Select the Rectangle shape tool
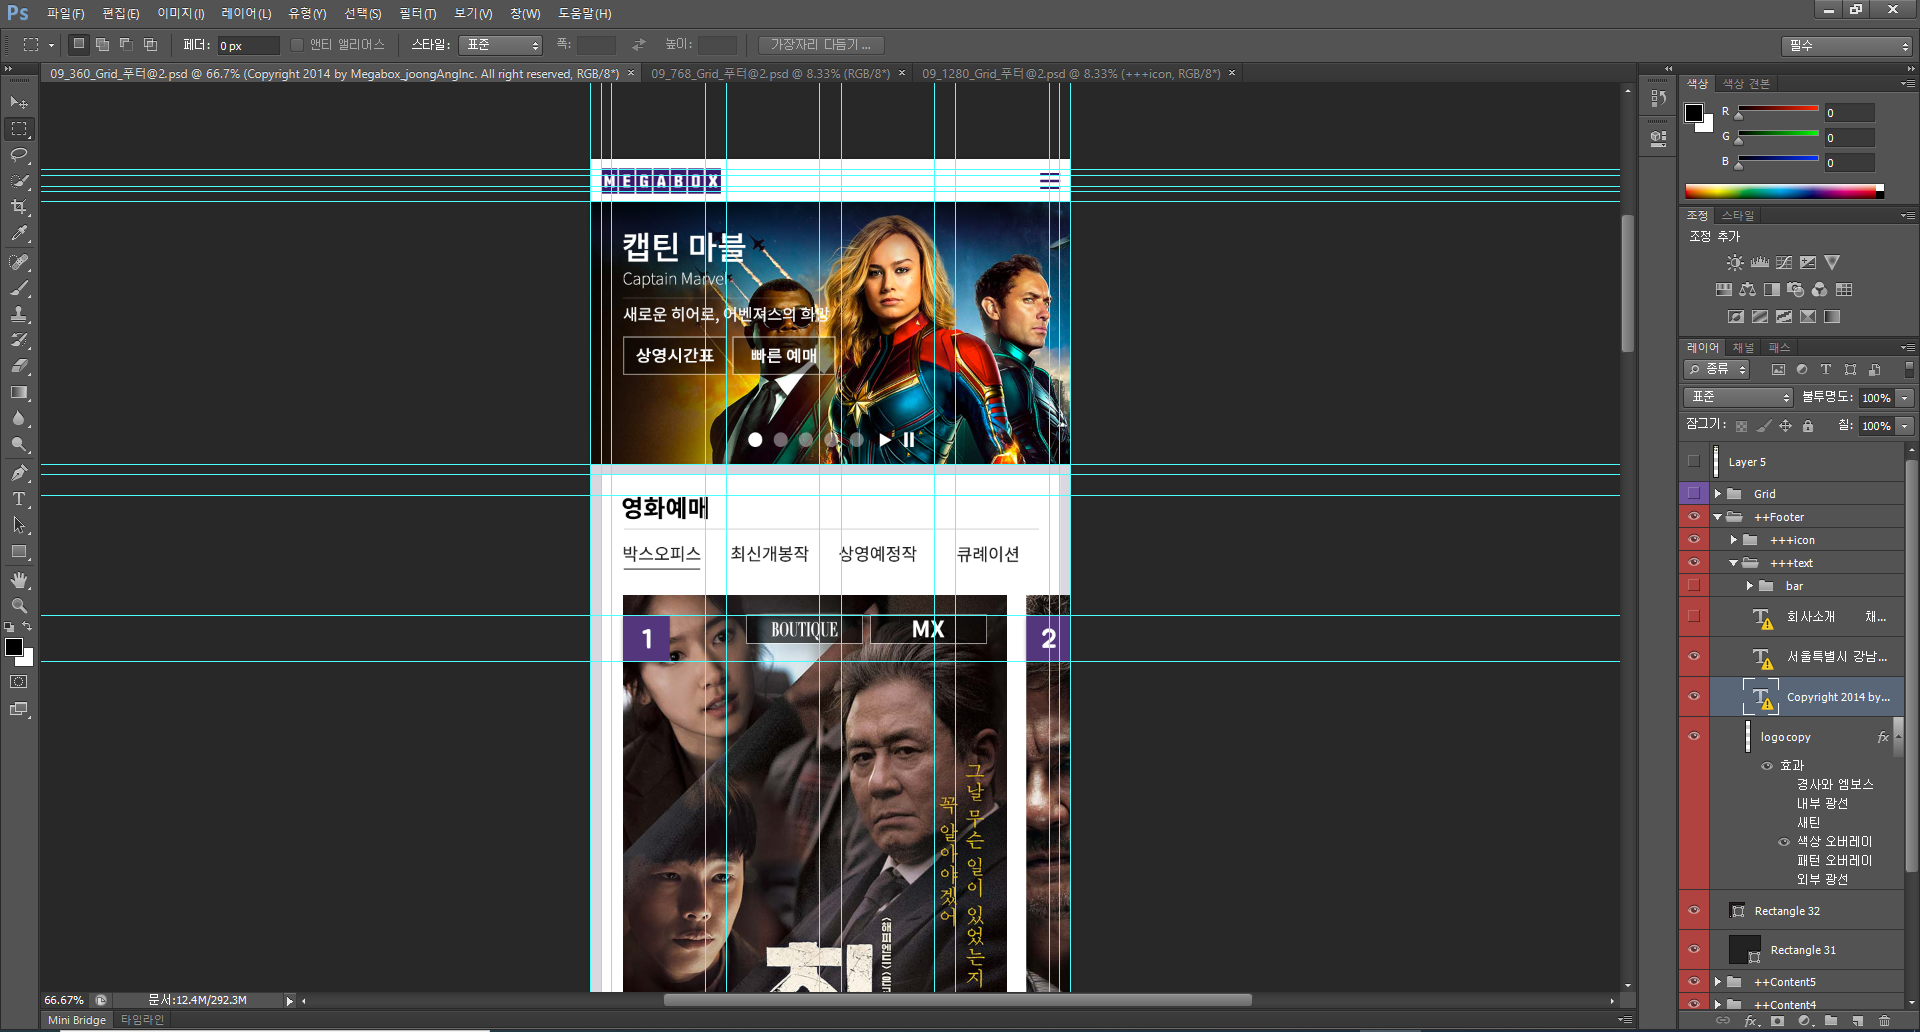The image size is (1920, 1032). click(19, 551)
